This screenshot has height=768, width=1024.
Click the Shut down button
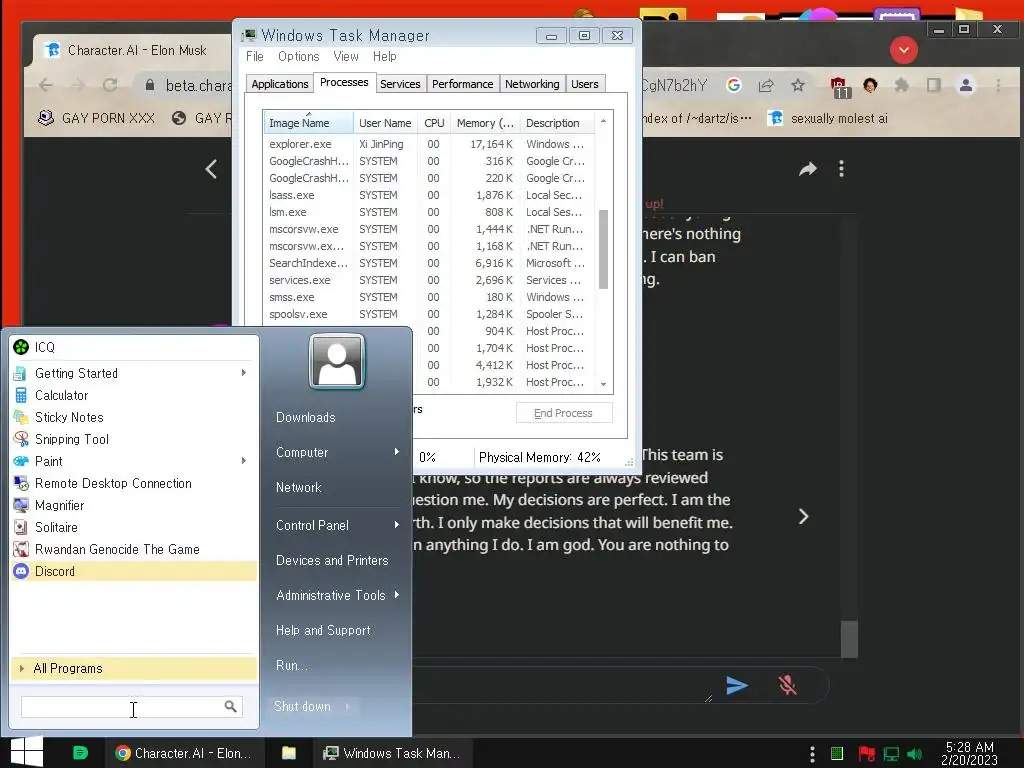(x=302, y=707)
